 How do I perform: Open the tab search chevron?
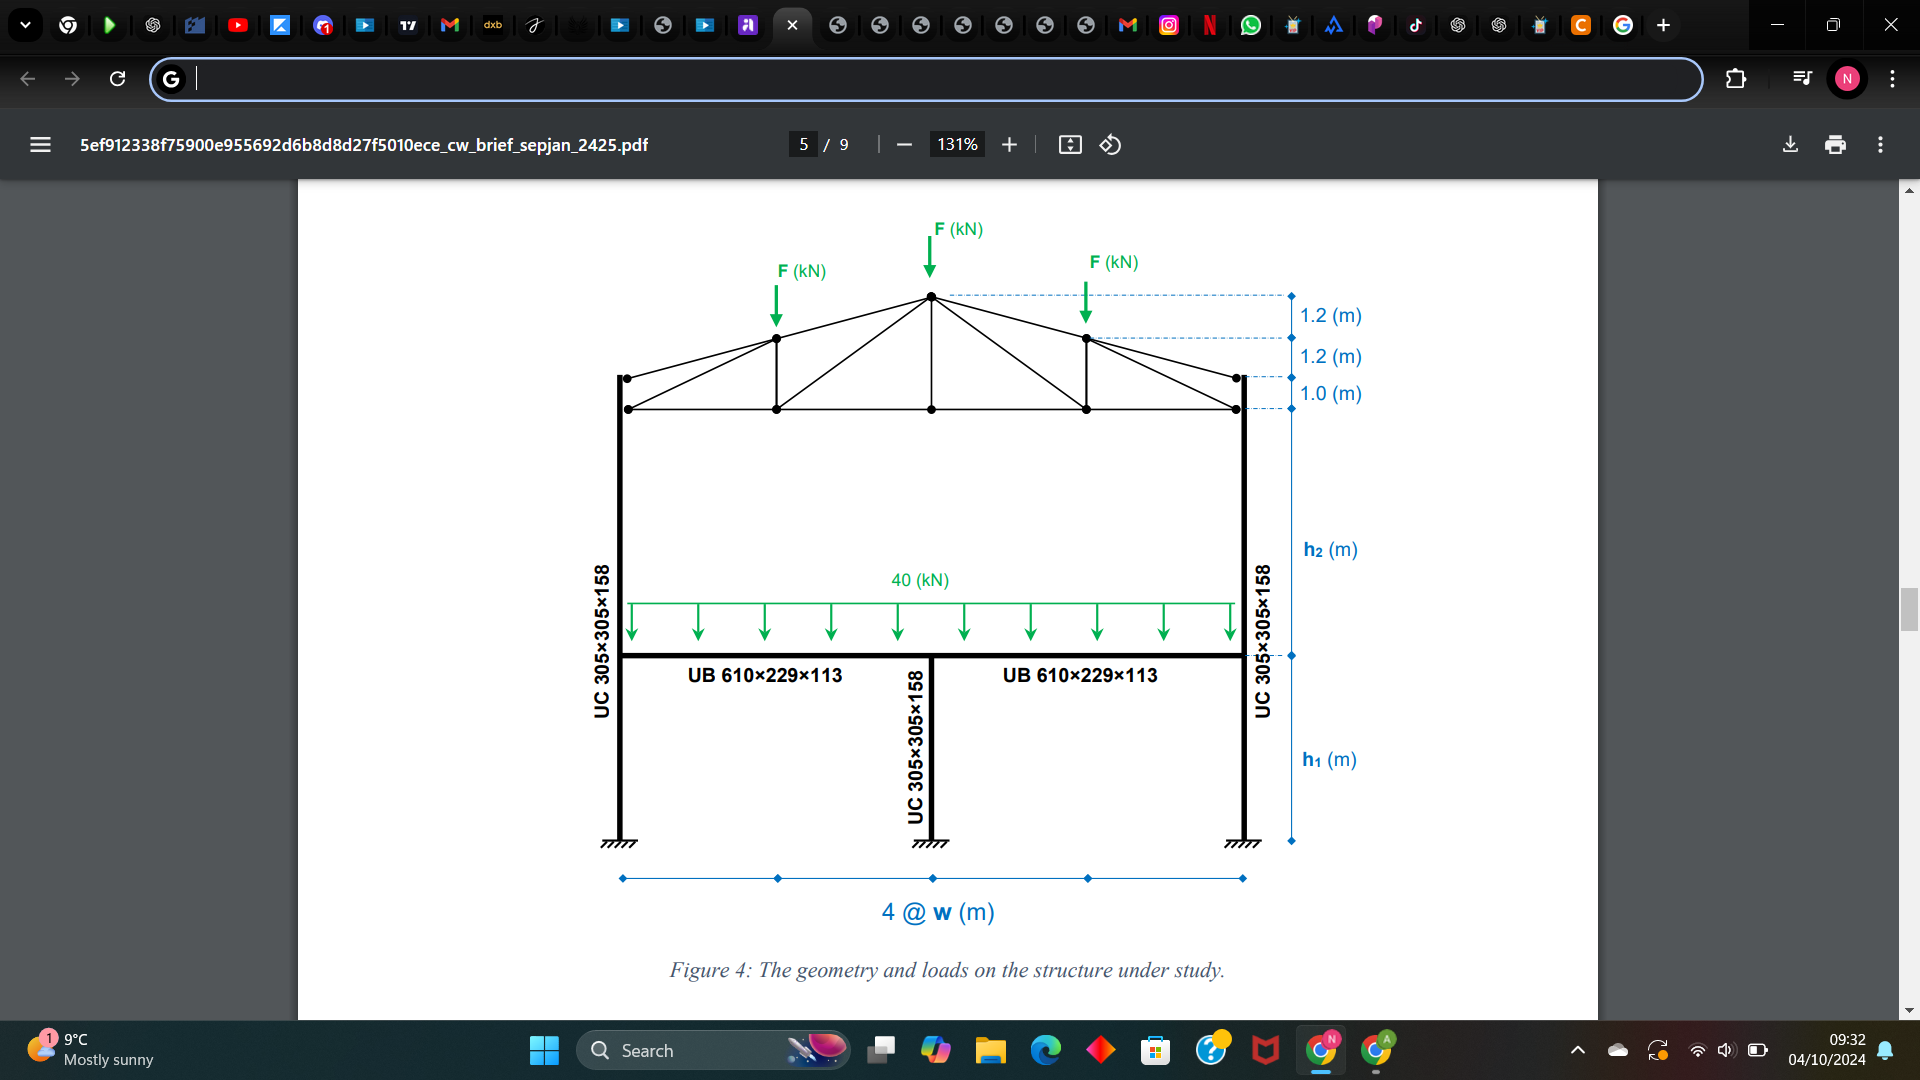[25, 25]
